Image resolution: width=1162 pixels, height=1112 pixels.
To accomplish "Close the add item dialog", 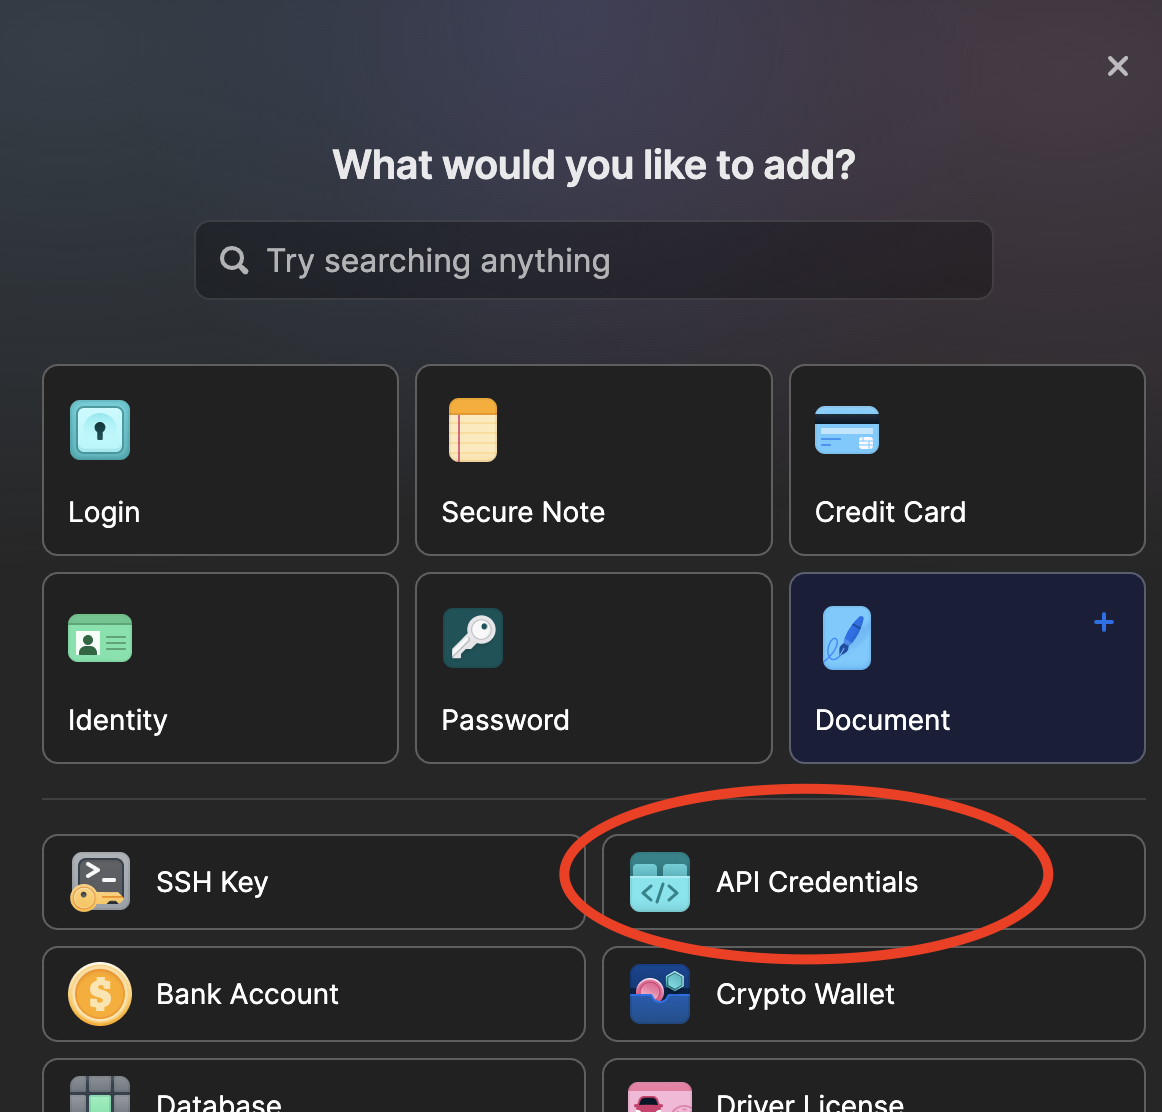I will (x=1118, y=66).
